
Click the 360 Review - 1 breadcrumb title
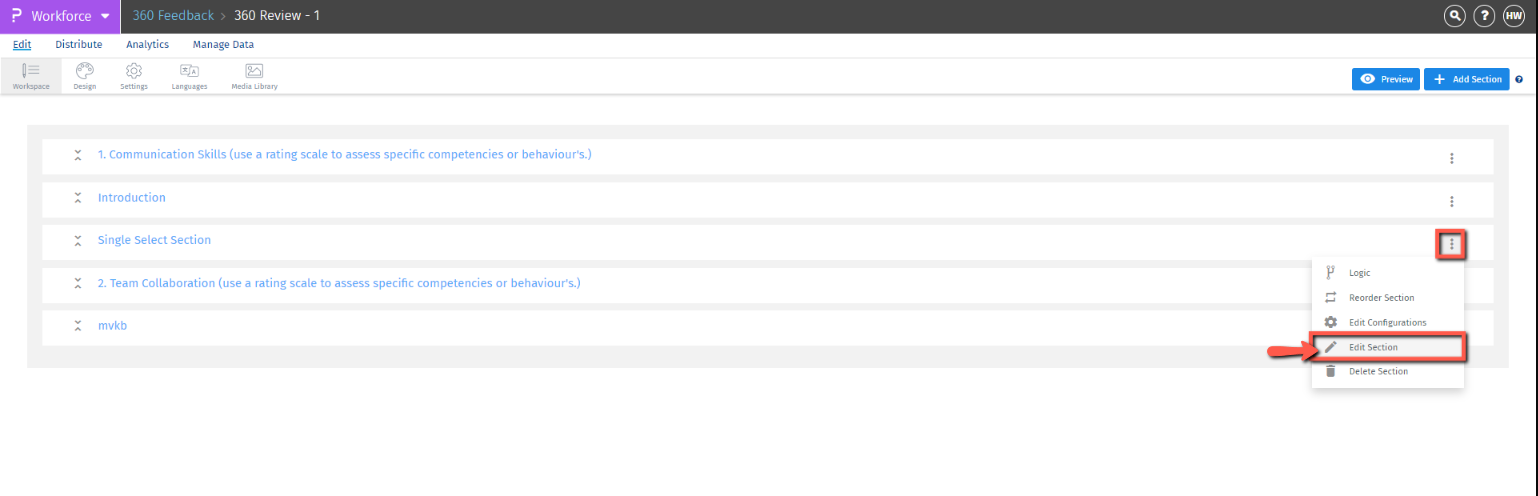277,16
